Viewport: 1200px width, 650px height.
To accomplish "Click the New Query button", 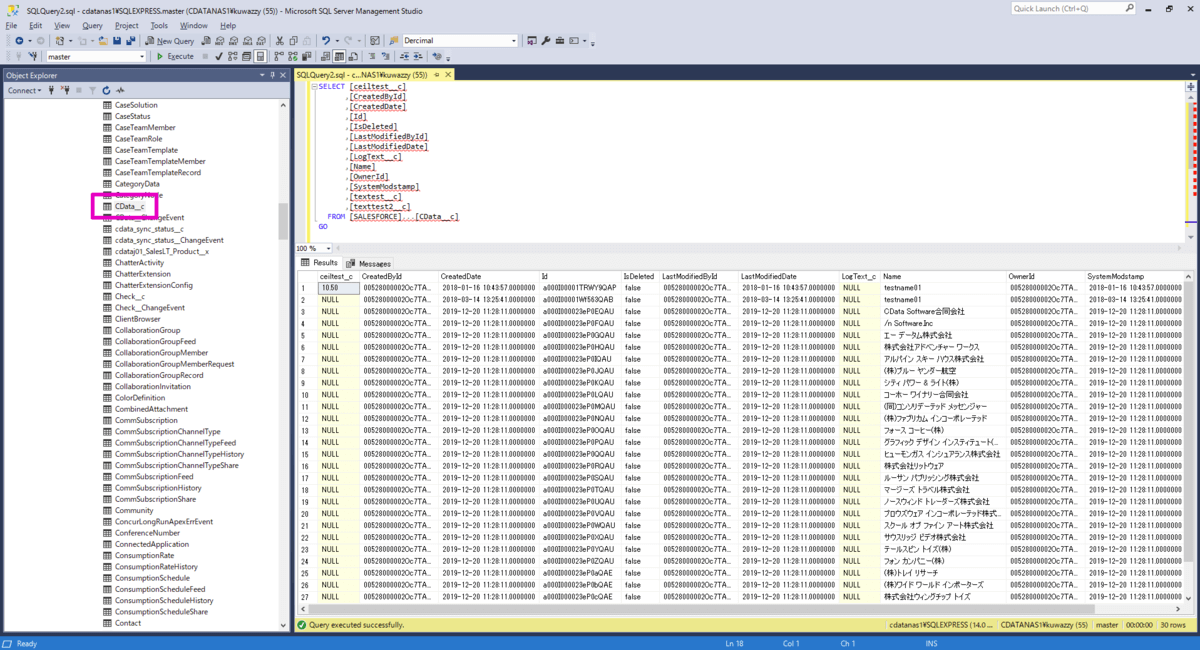I will (x=169, y=41).
